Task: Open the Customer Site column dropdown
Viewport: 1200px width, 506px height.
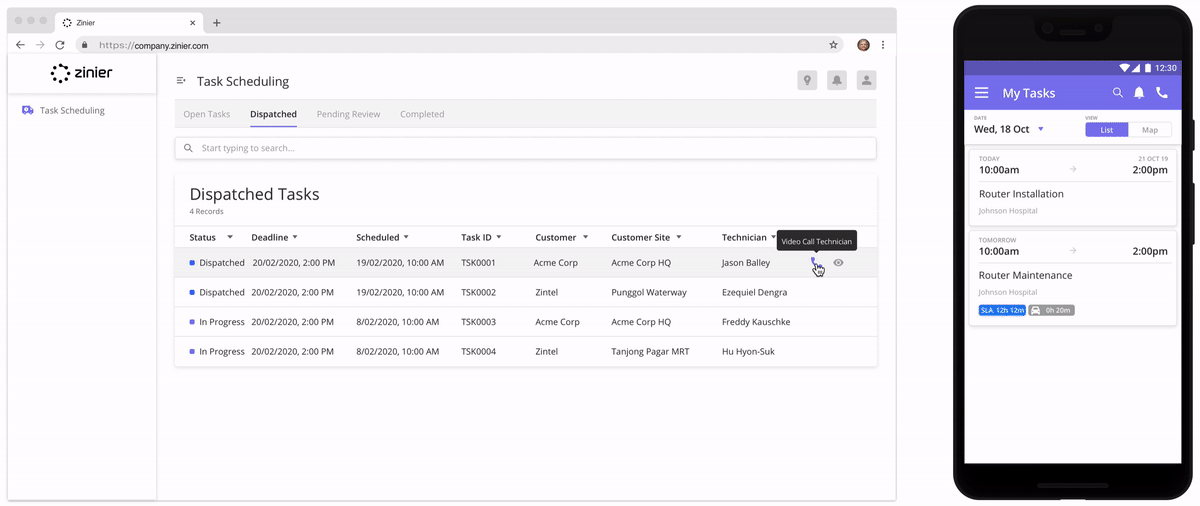Action: (679, 238)
